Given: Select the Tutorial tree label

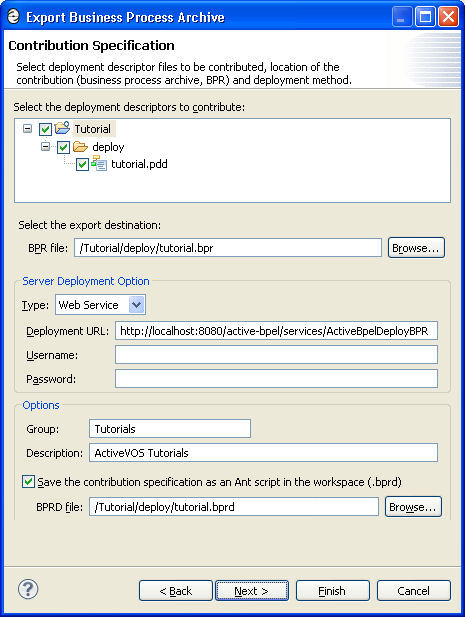Looking at the screenshot, I should 93,129.
